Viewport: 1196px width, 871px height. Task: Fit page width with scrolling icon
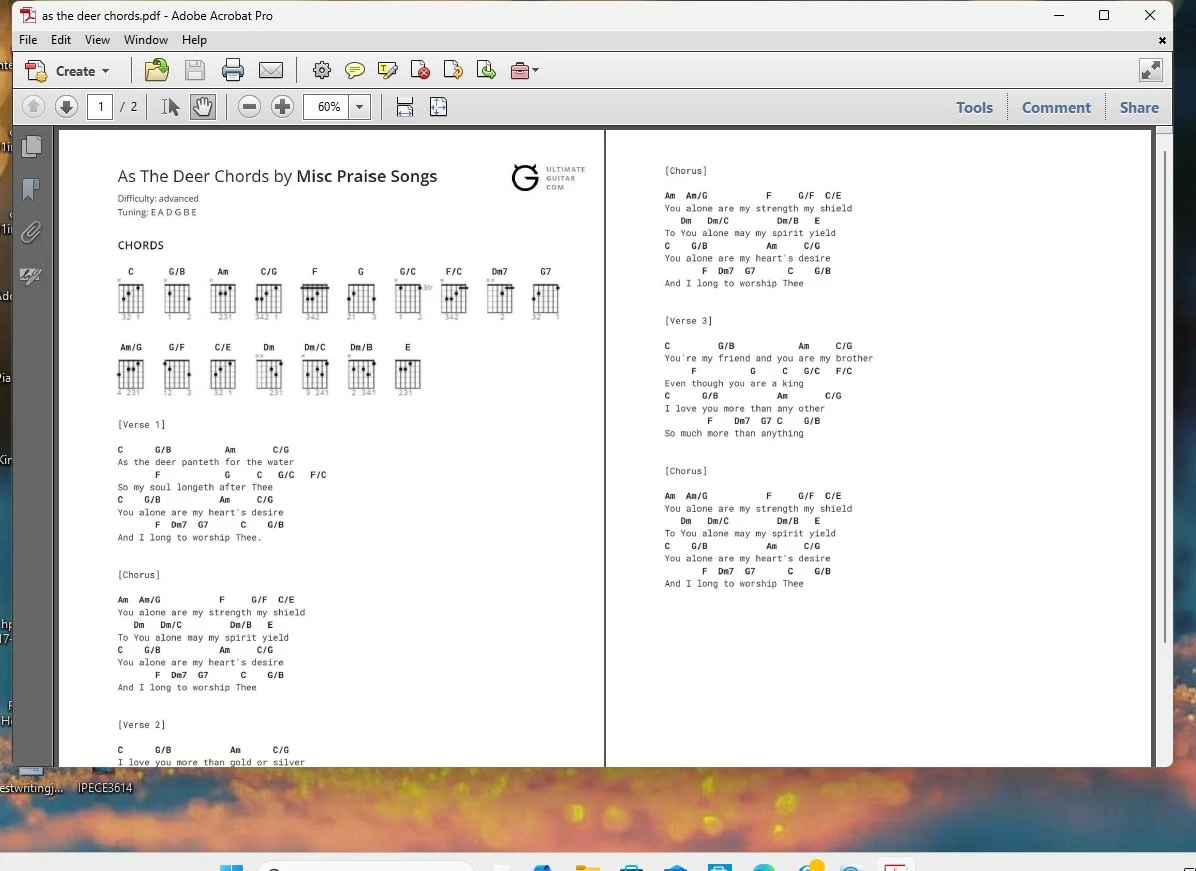[404, 107]
